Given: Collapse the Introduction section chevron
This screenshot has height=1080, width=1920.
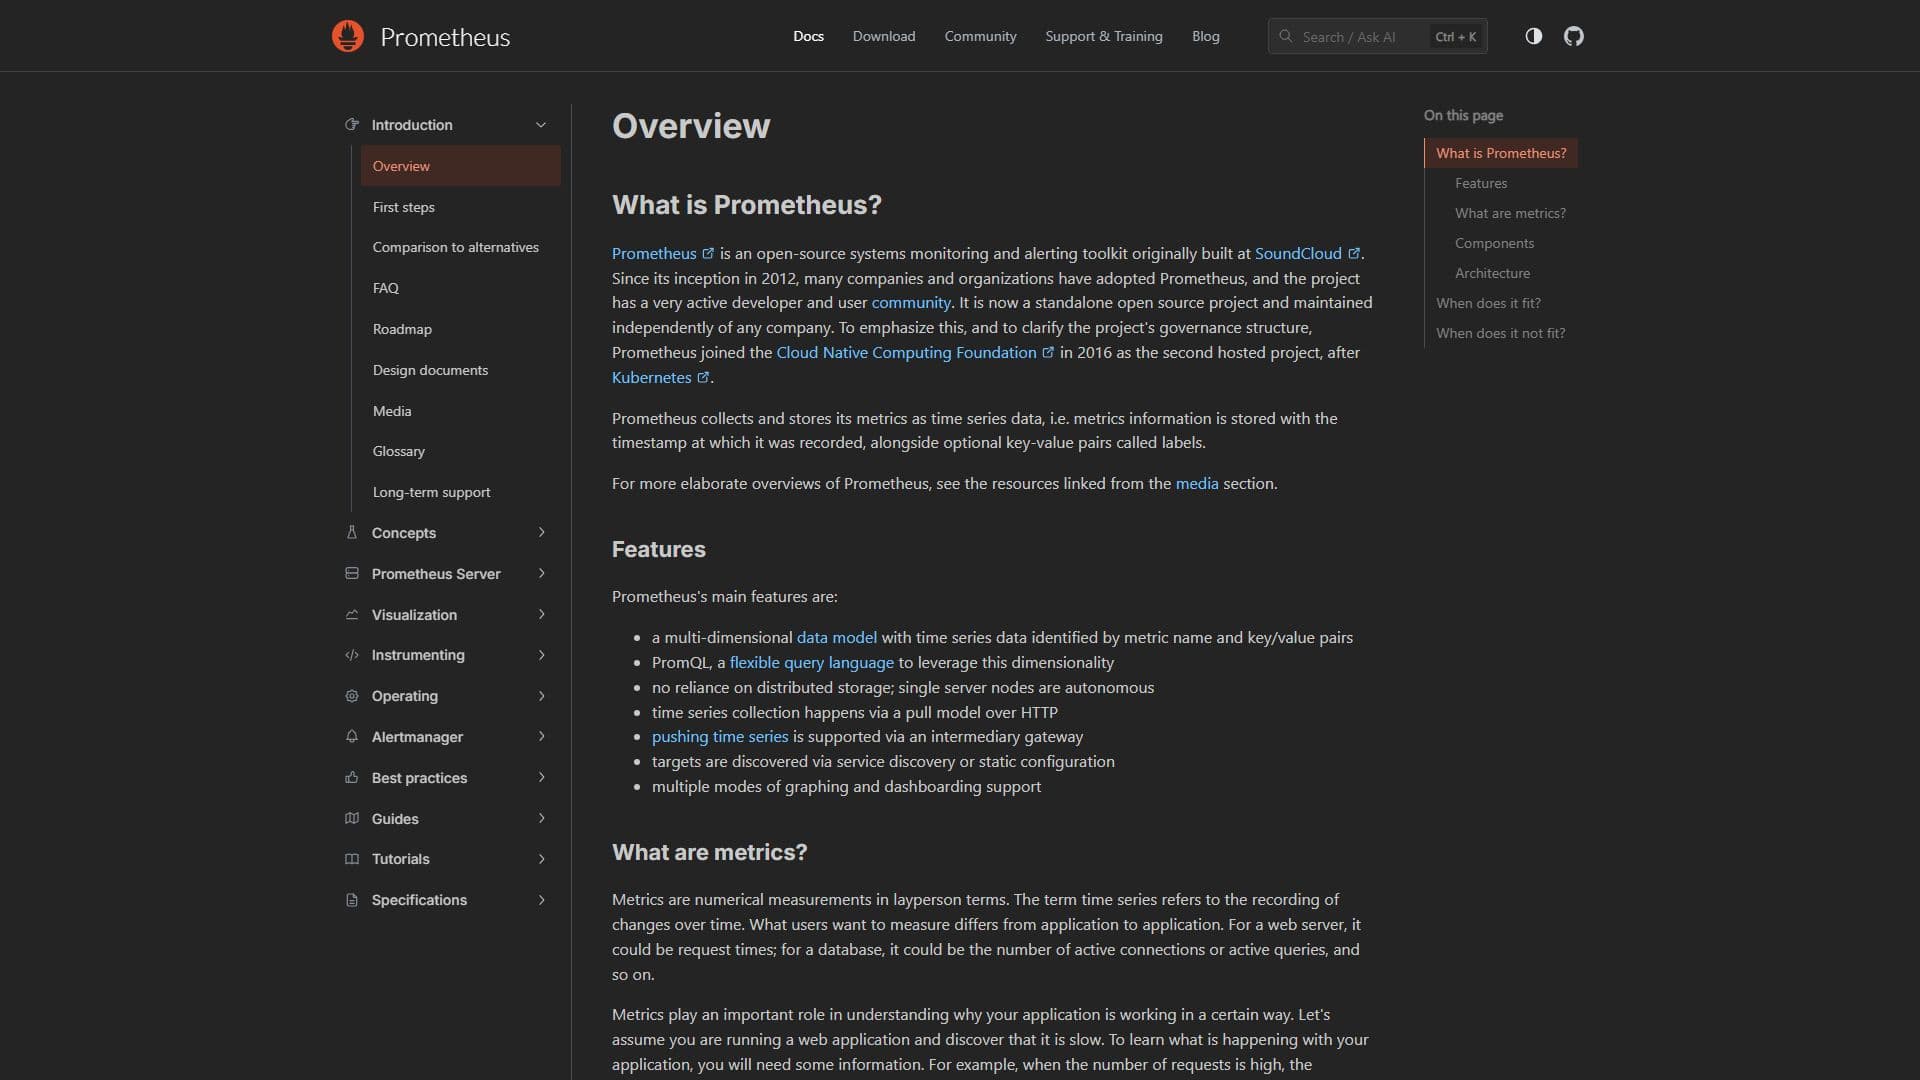Looking at the screenshot, I should click(541, 125).
